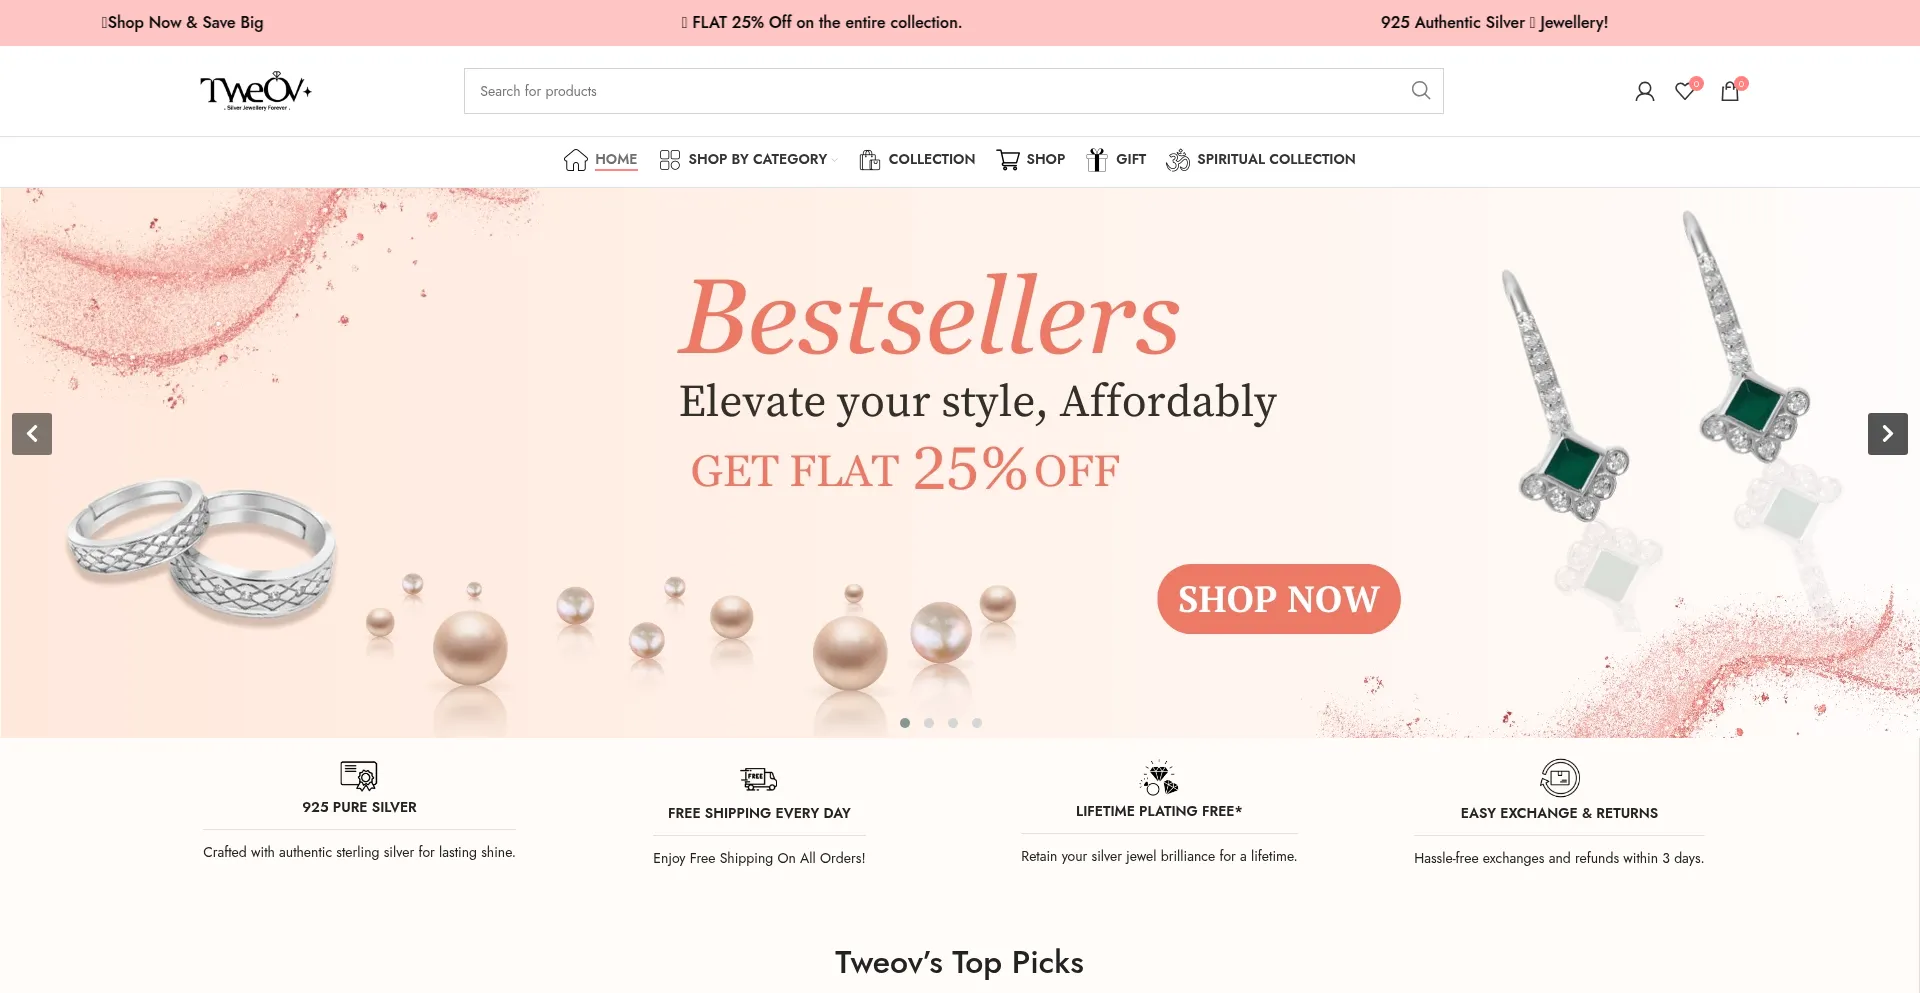Screen dimensions: 1920x993
Task: Select the fourth slider dot indicator
Action: tap(977, 723)
